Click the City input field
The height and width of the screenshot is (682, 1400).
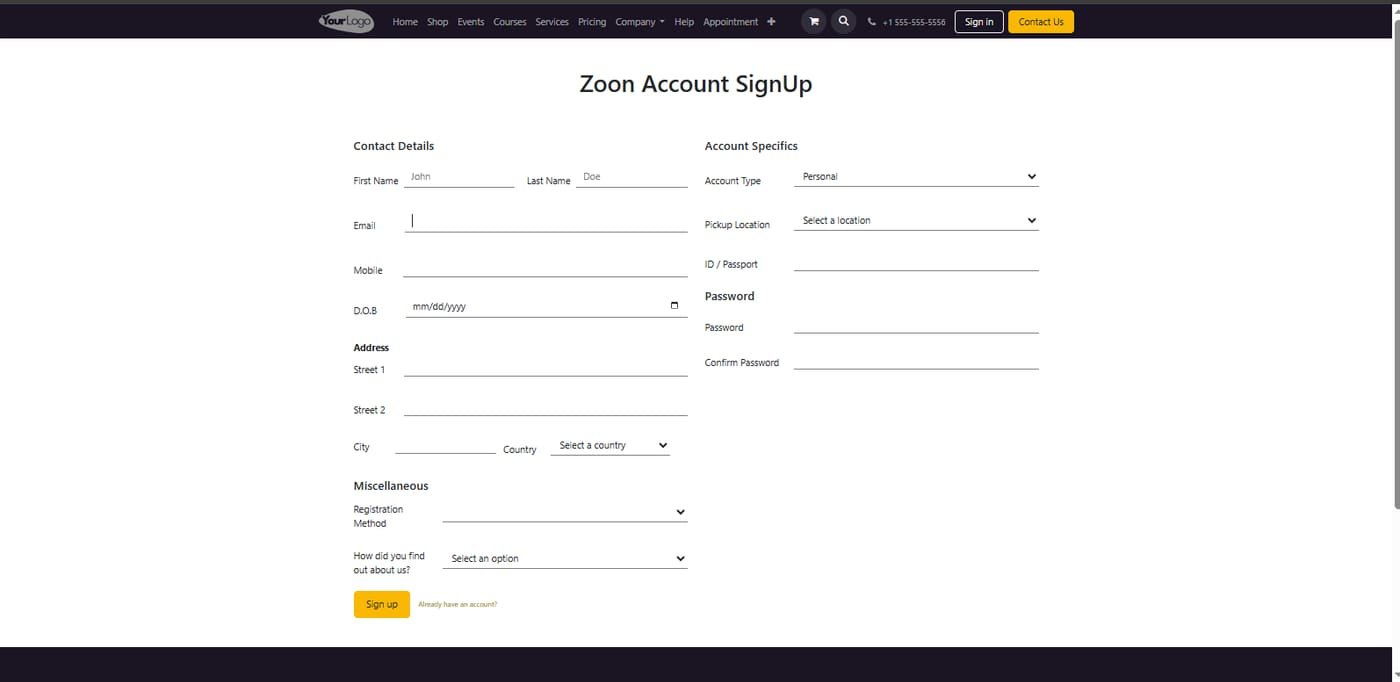point(446,445)
